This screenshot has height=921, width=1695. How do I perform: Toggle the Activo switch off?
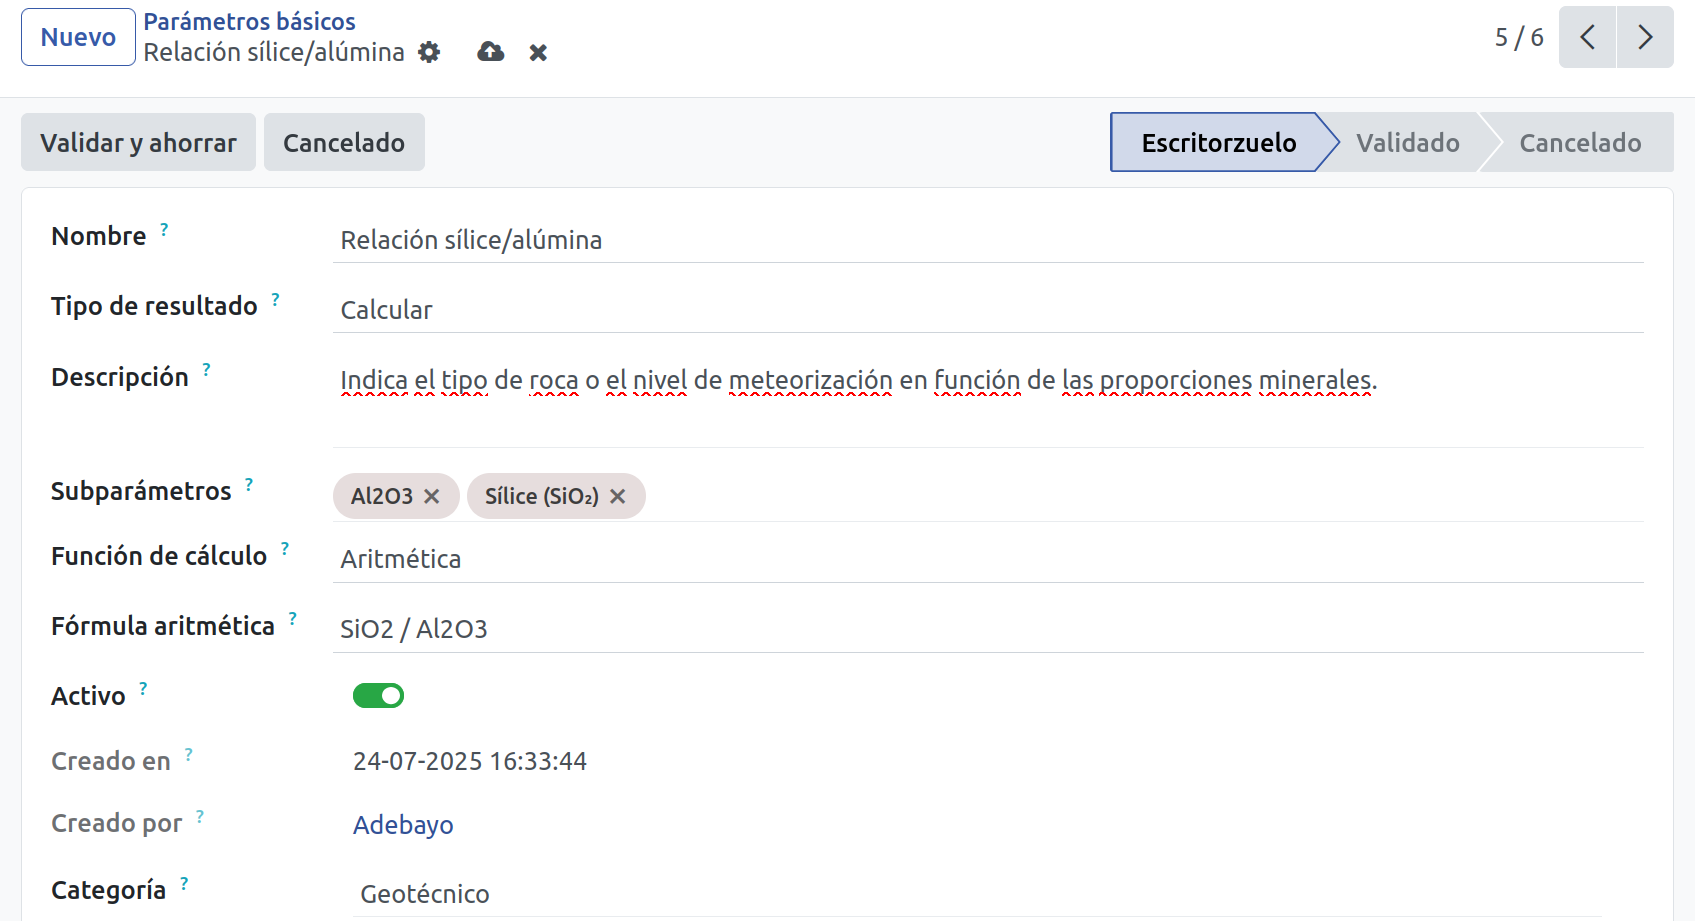click(x=378, y=695)
